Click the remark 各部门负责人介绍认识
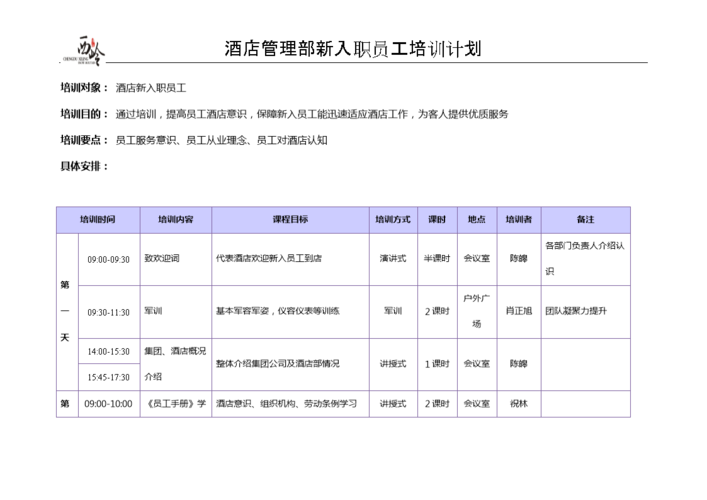 click(x=585, y=258)
